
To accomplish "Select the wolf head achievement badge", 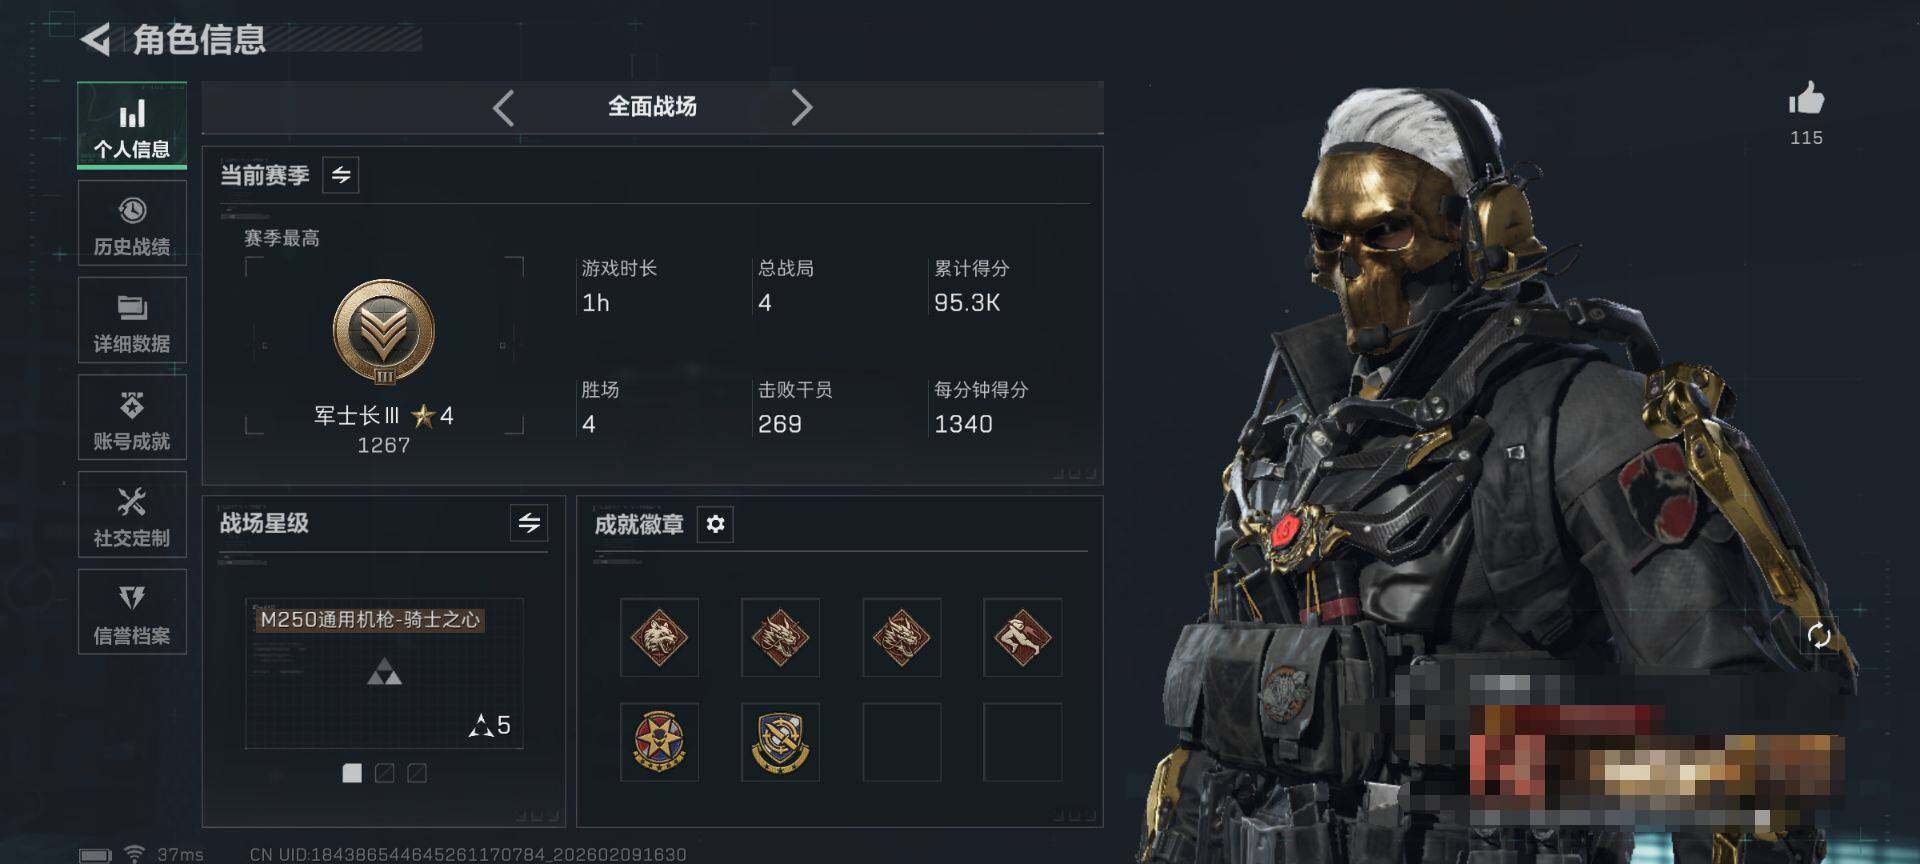I will (x=659, y=638).
